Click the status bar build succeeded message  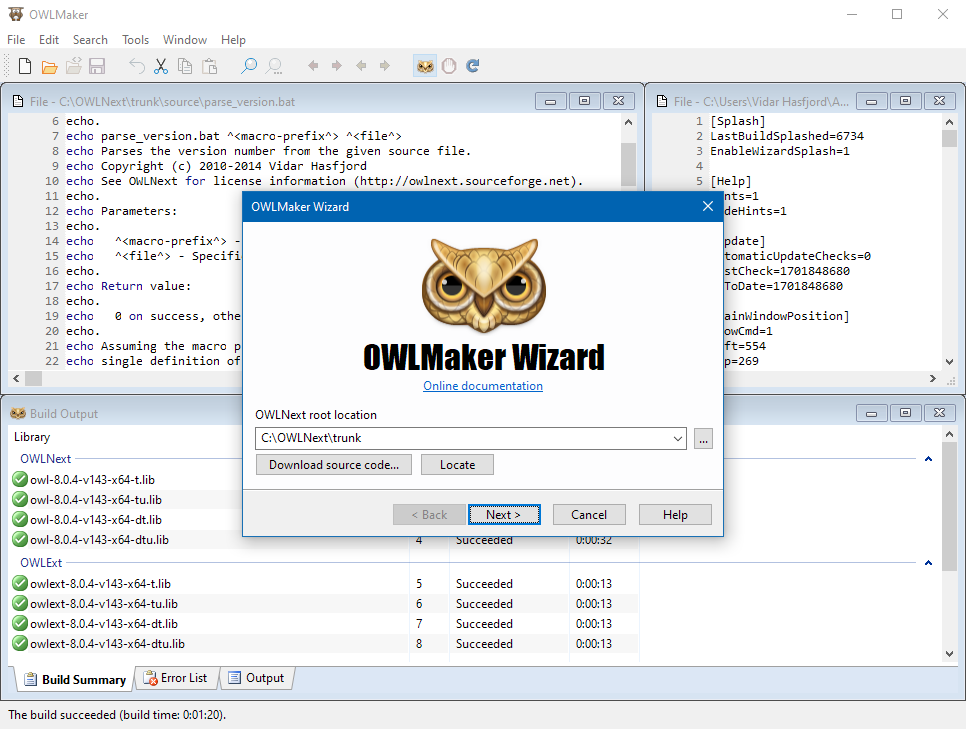[x=117, y=715]
